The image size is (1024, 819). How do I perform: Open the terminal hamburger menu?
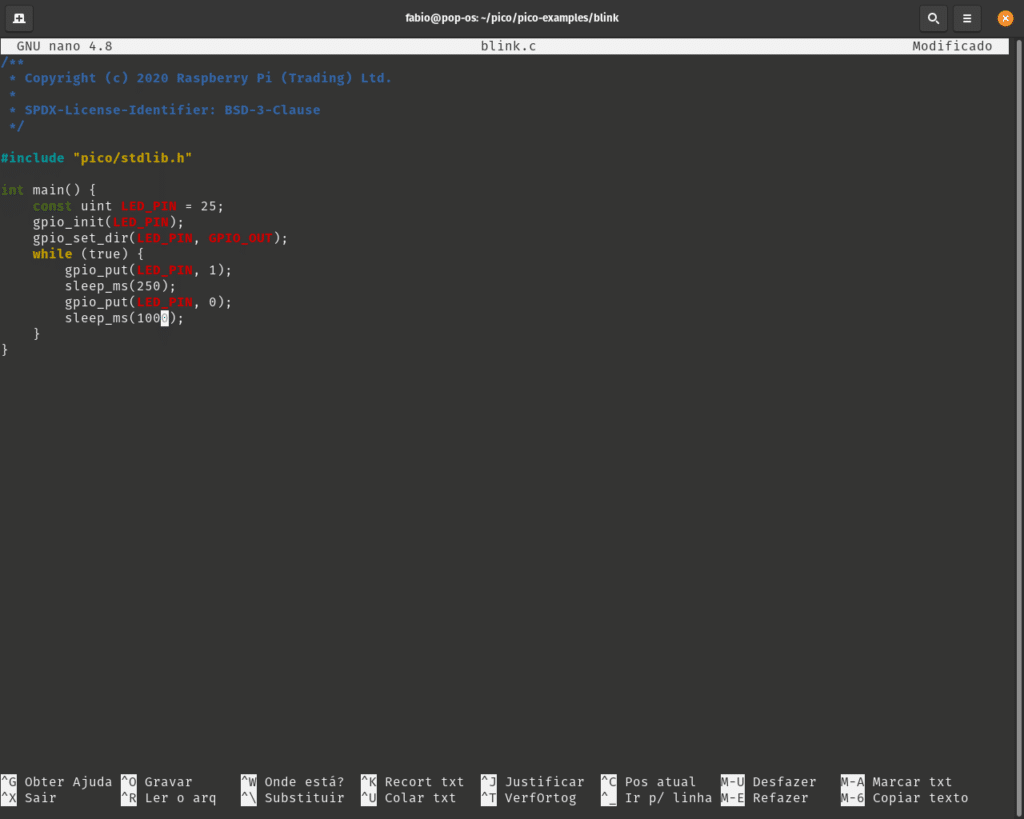pos(966,18)
